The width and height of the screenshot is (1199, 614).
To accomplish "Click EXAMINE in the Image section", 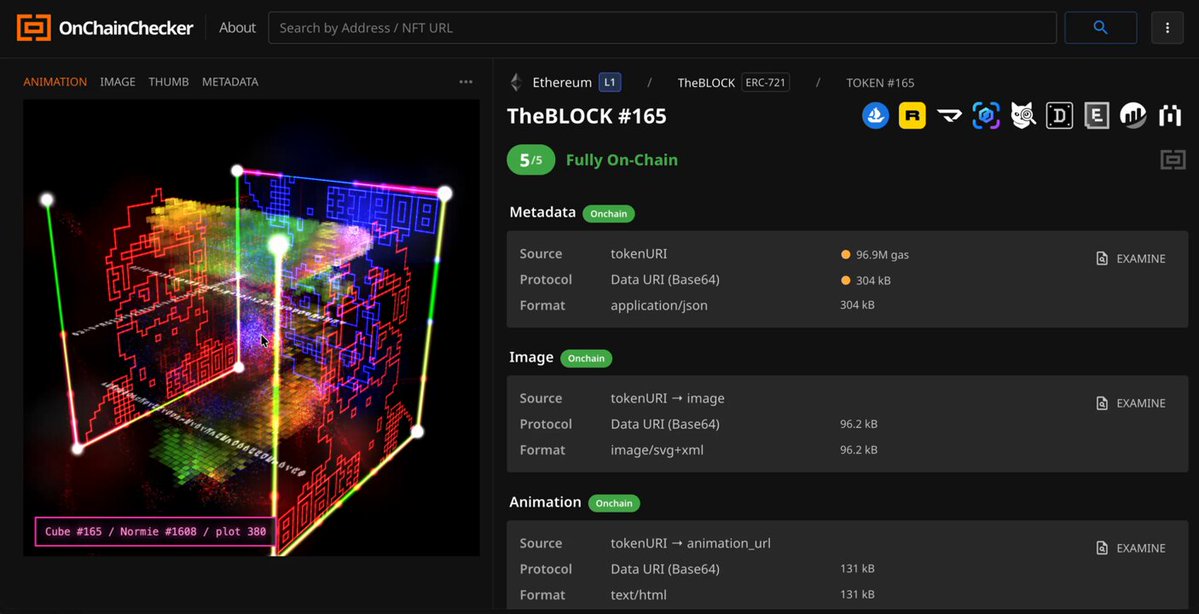I will click(1131, 403).
